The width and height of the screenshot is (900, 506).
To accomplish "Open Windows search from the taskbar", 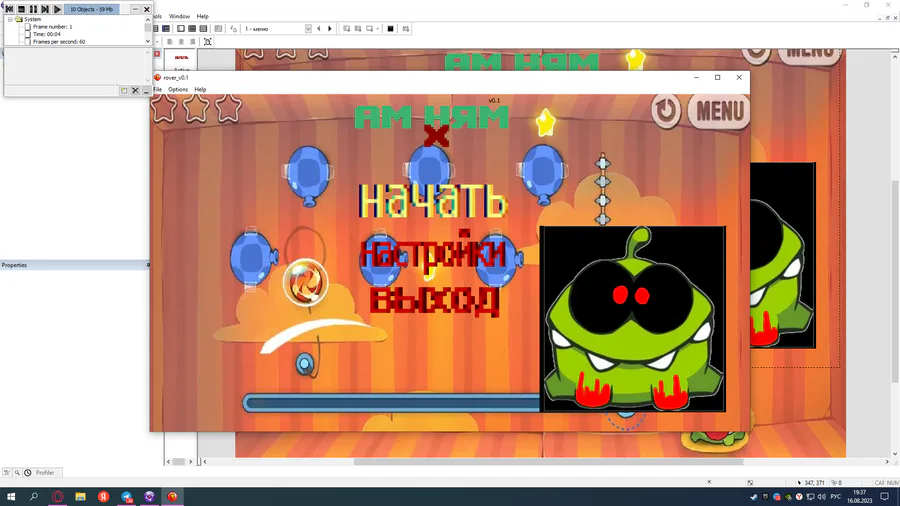I will pyautogui.click(x=34, y=496).
